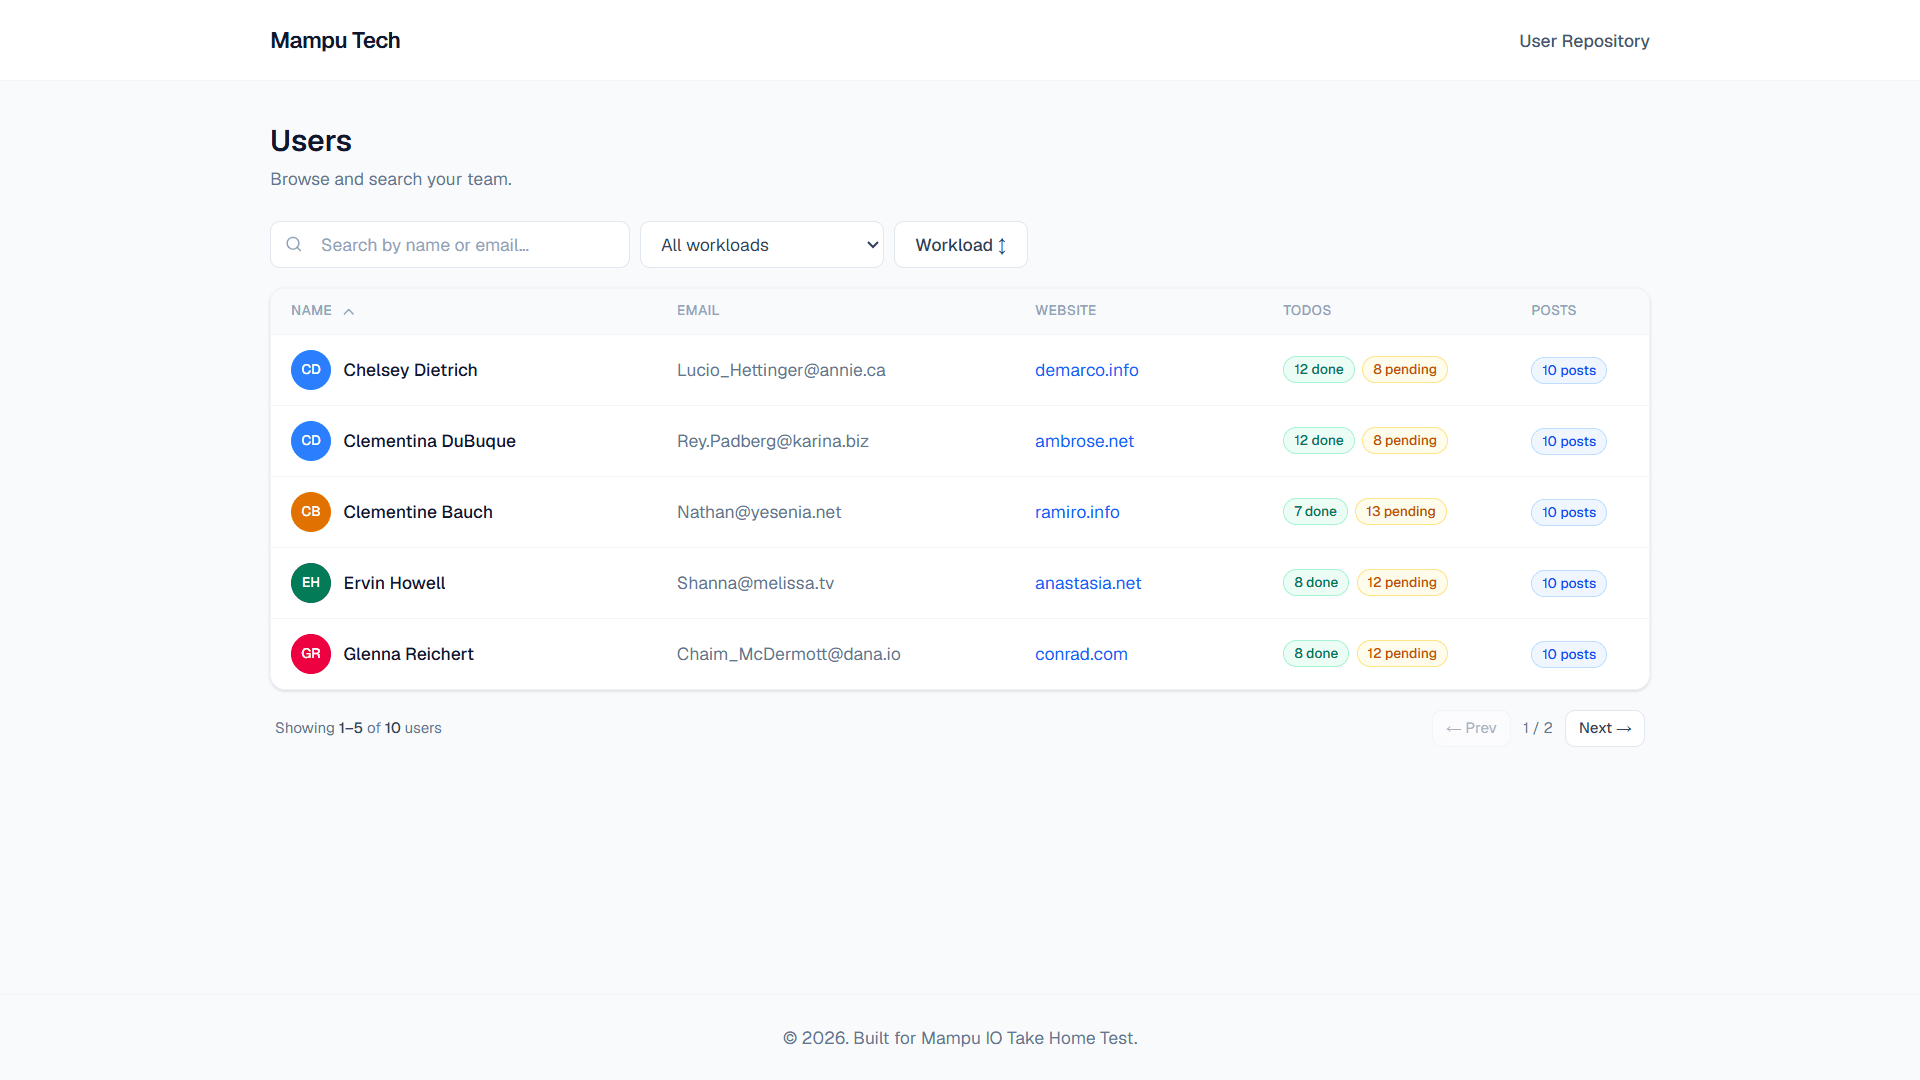
Task: Click the red GR avatar
Action: (311, 654)
